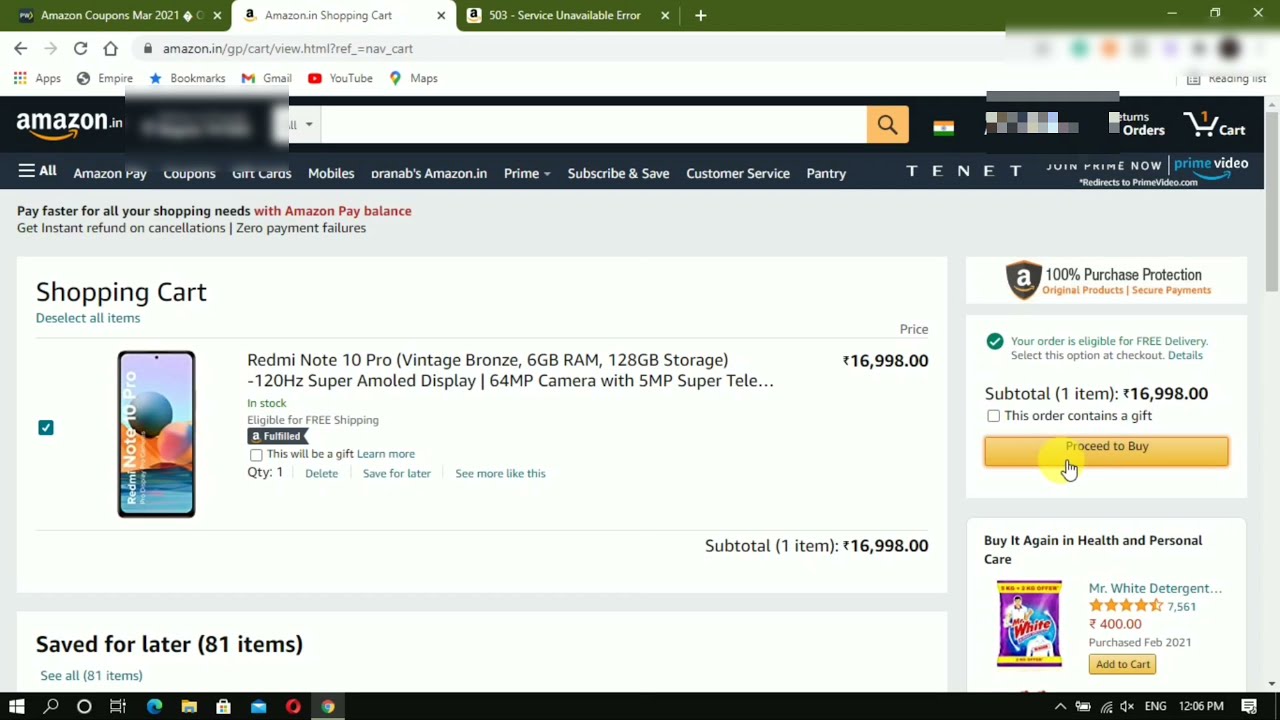Close the Amazon.in Shopping Cart tab
This screenshot has width=1280, height=720.
[x=441, y=15]
